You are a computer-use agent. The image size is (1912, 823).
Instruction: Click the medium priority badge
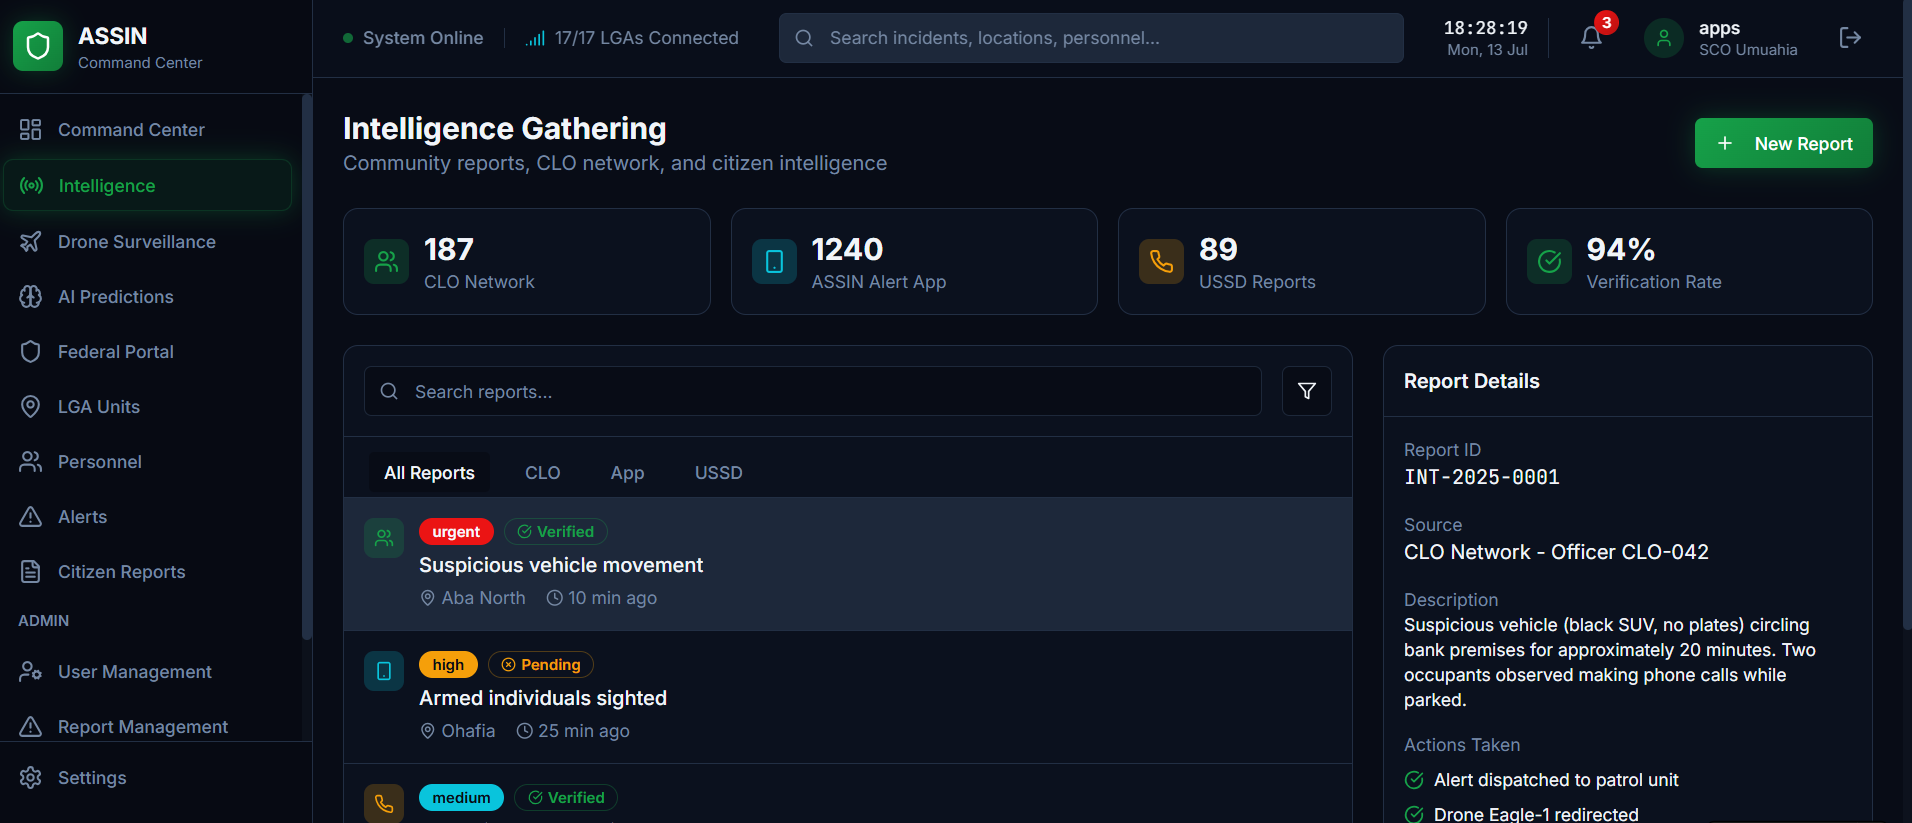click(x=461, y=798)
